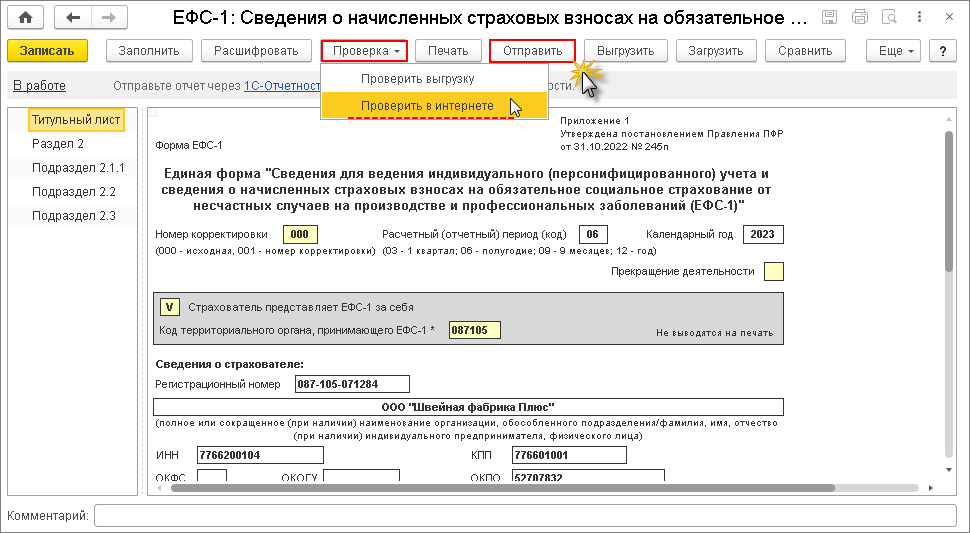Open 'Подраздел 2.1.1' in the section list
The width and height of the screenshot is (970, 533).
pyautogui.click(x=78, y=168)
